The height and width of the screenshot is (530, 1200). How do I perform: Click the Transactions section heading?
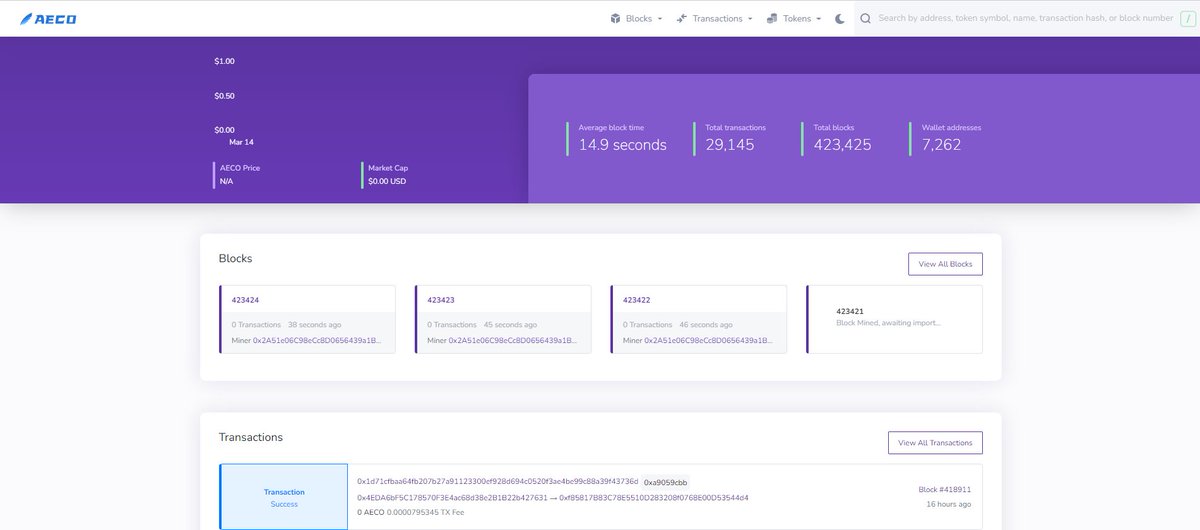(251, 437)
